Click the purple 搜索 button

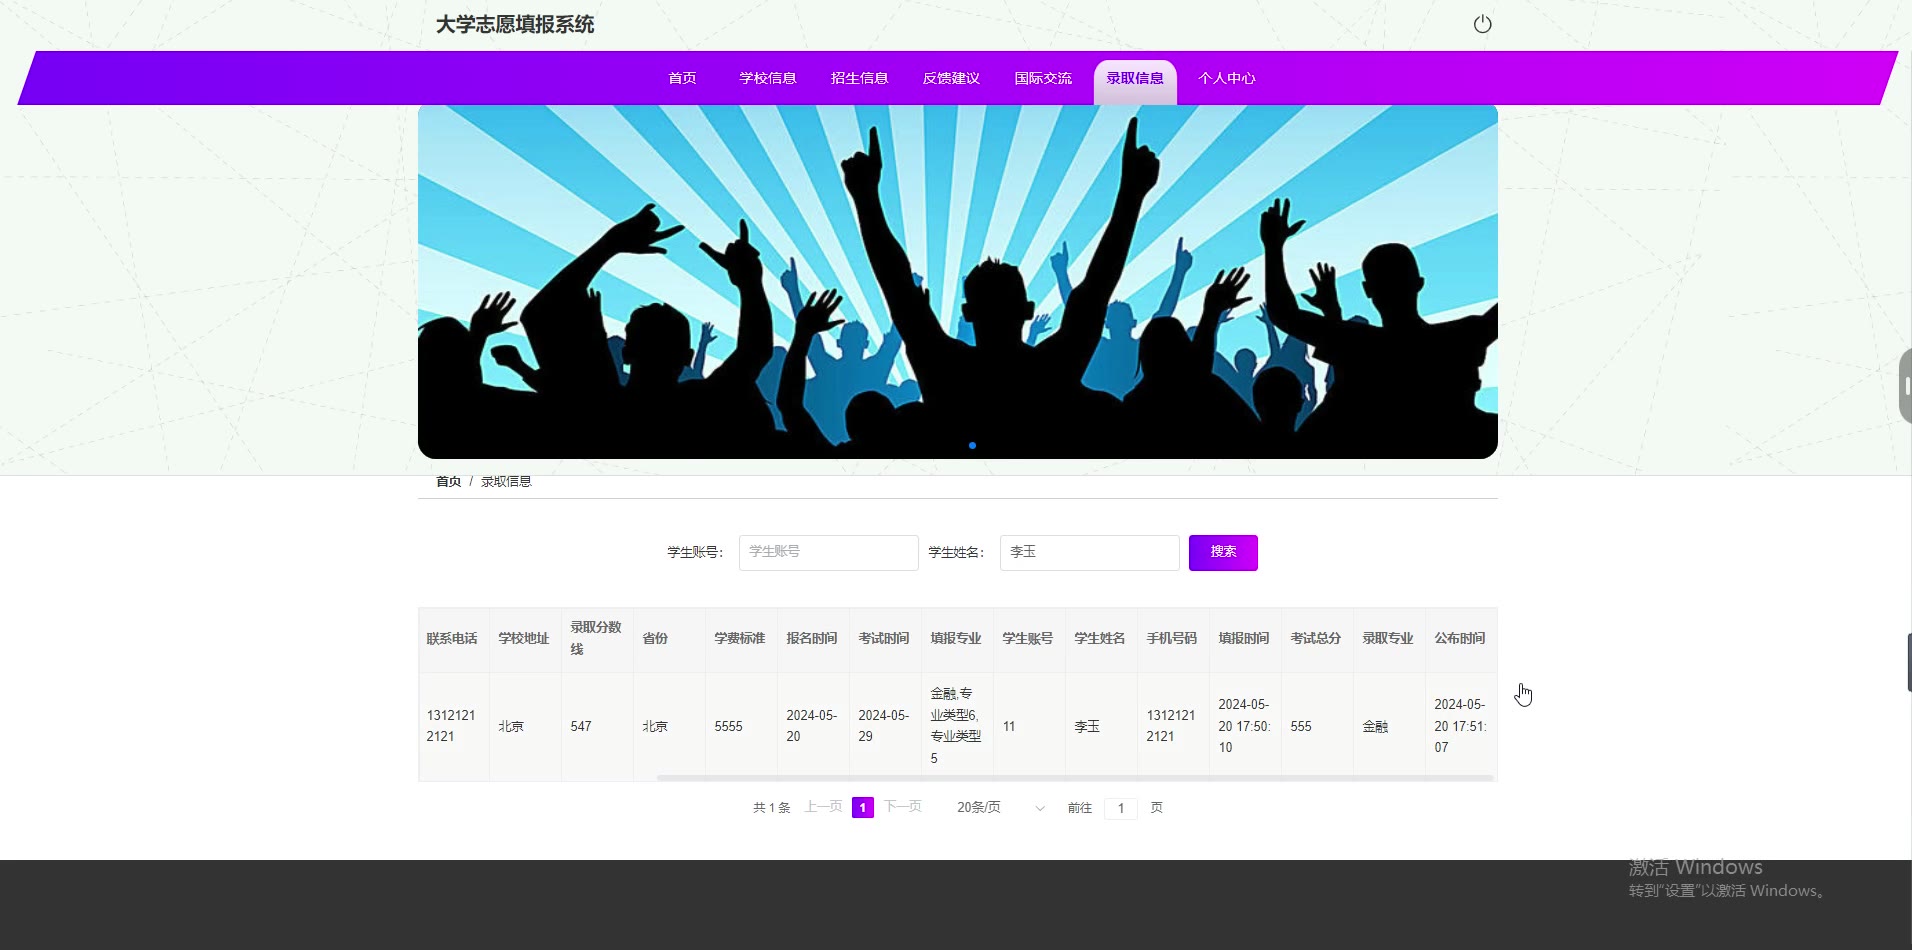1223,552
